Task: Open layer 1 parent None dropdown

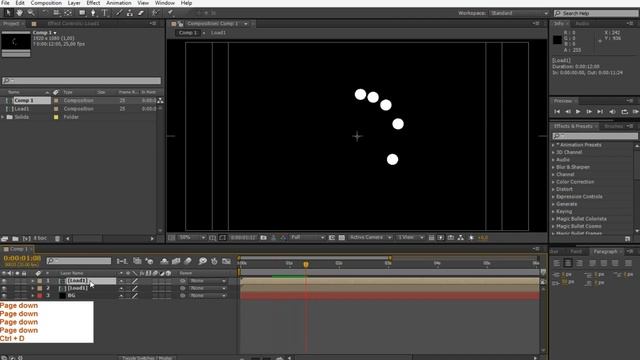Action: [x=208, y=281]
